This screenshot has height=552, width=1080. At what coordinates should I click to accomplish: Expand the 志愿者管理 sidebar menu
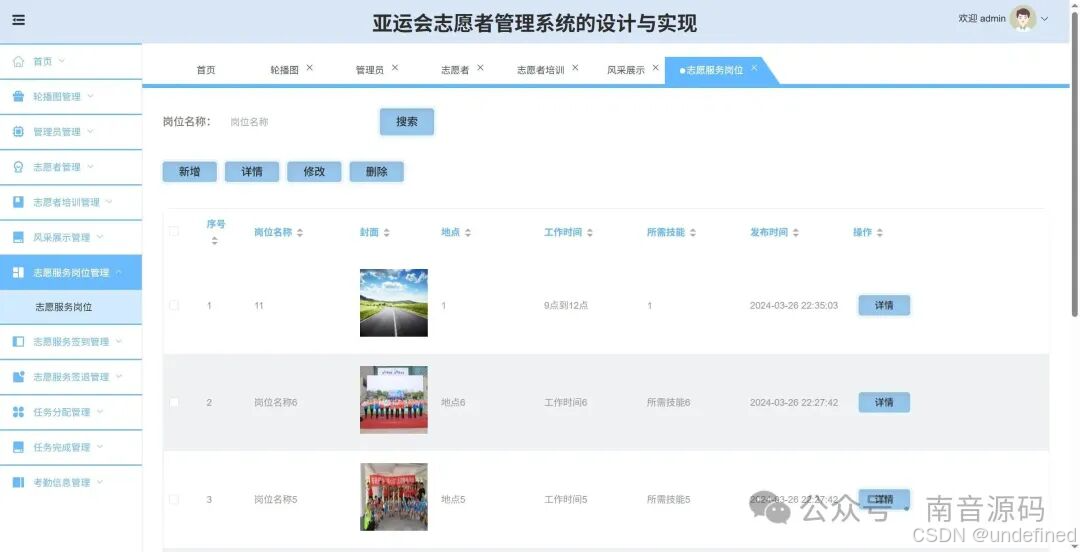tap(90, 167)
